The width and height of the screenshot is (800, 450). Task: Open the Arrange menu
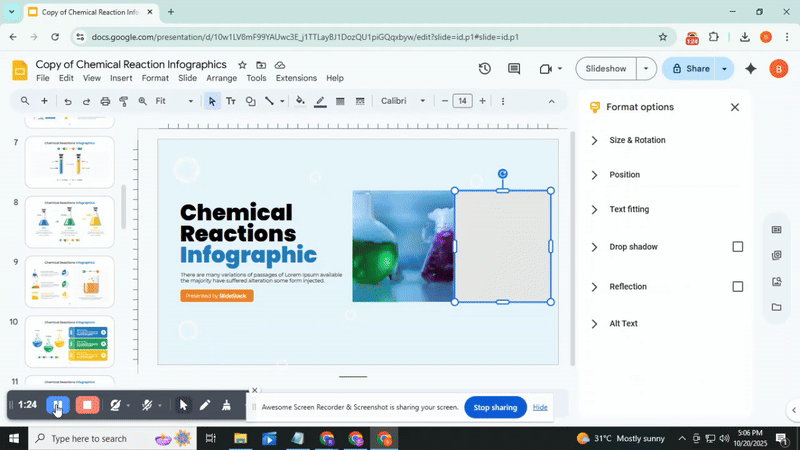221,78
